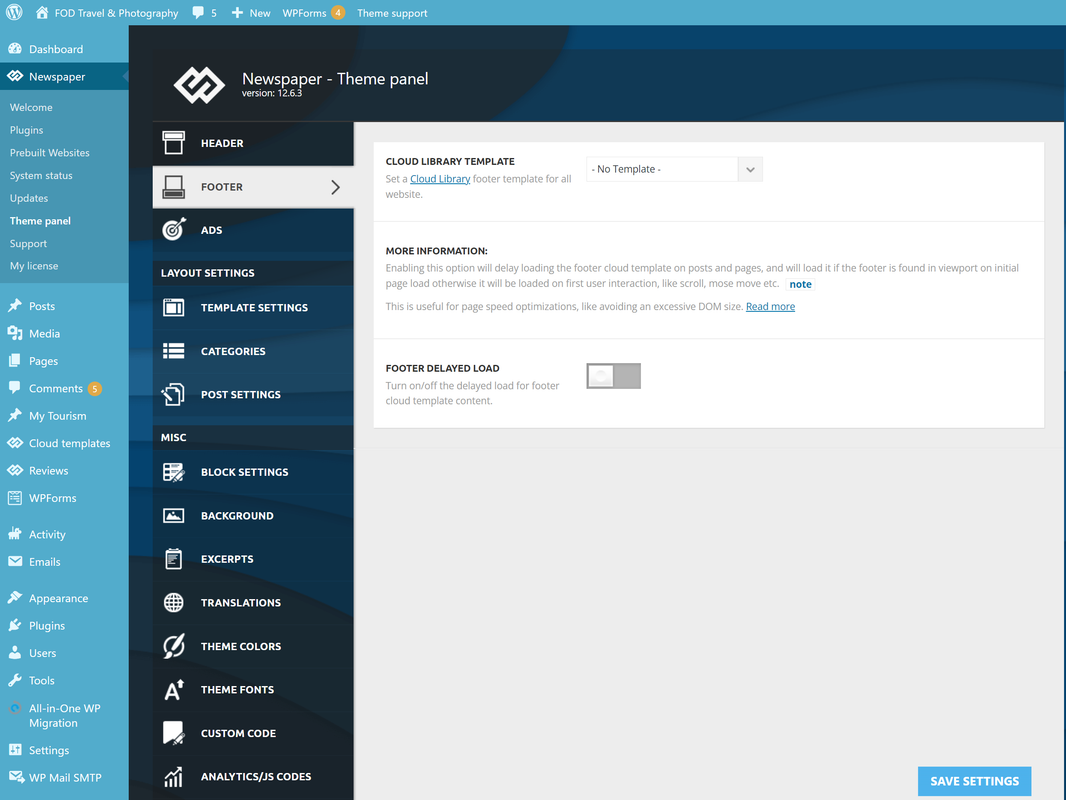The height and width of the screenshot is (800, 1066).
Task: Click the Translations globe icon
Action: click(x=173, y=602)
